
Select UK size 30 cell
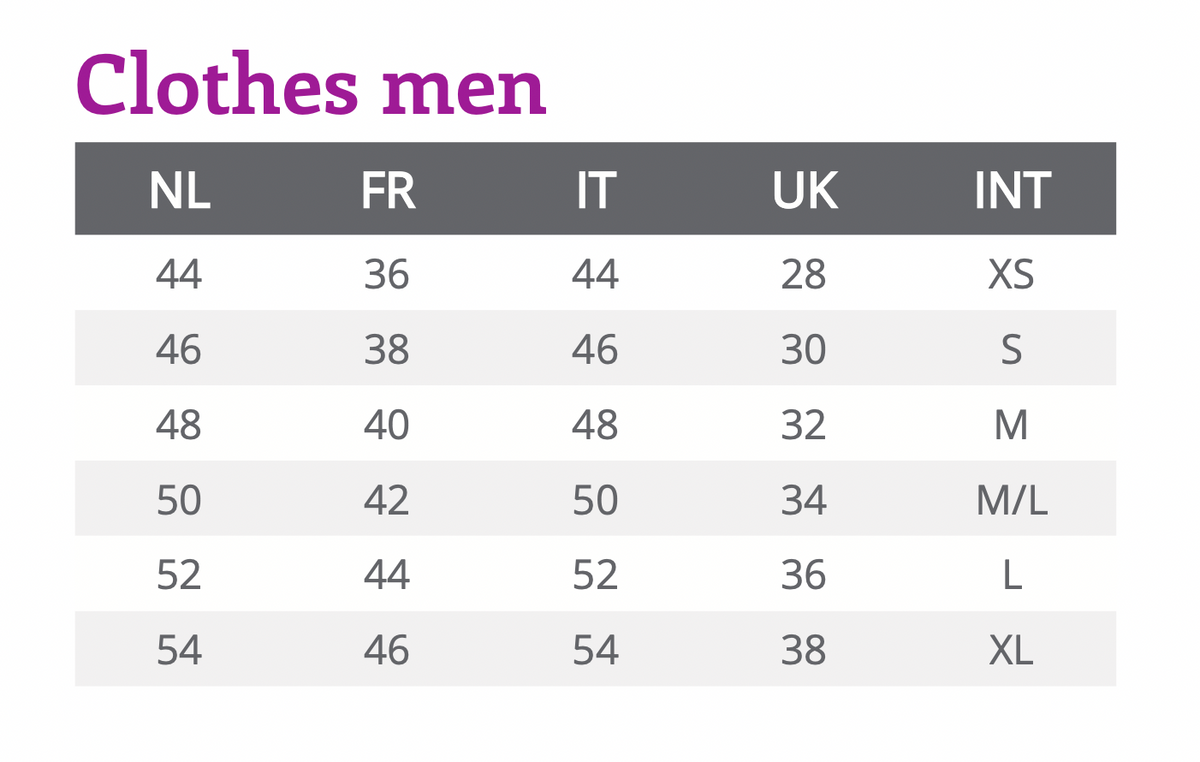(x=804, y=349)
